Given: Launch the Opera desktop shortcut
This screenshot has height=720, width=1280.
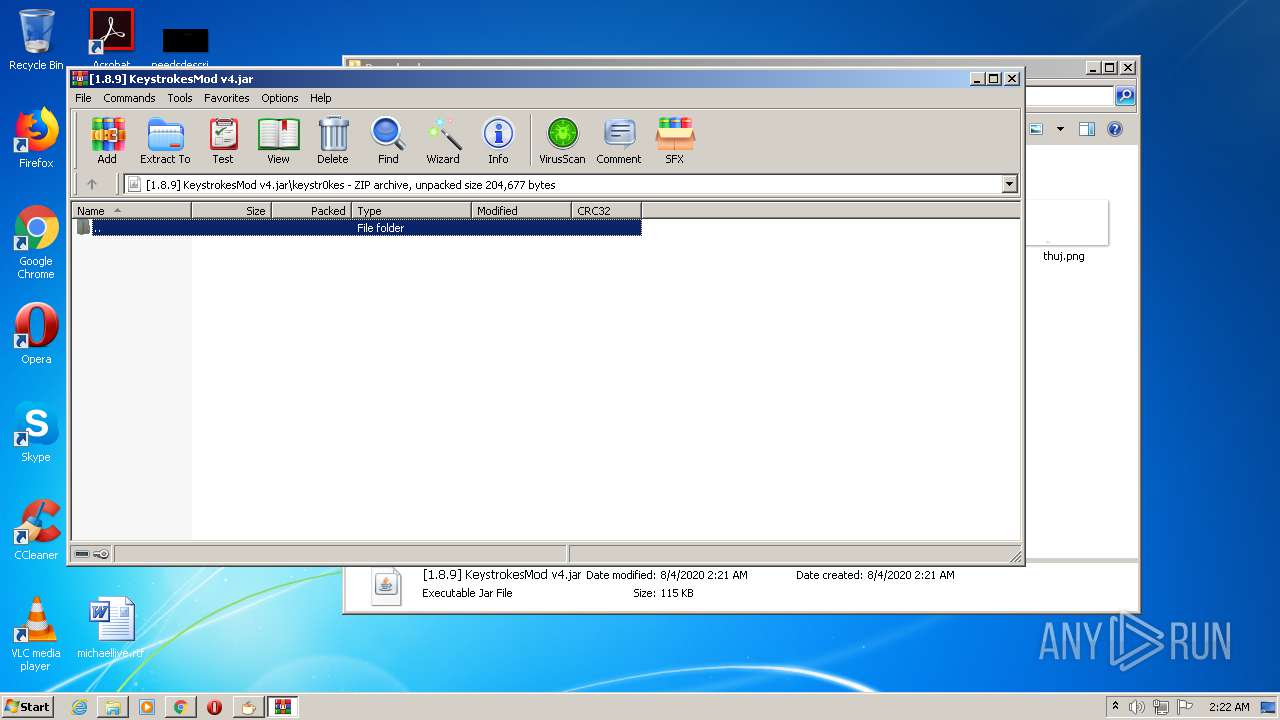Looking at the screenshot, I should pyautogui.click(x=36, y=334).
